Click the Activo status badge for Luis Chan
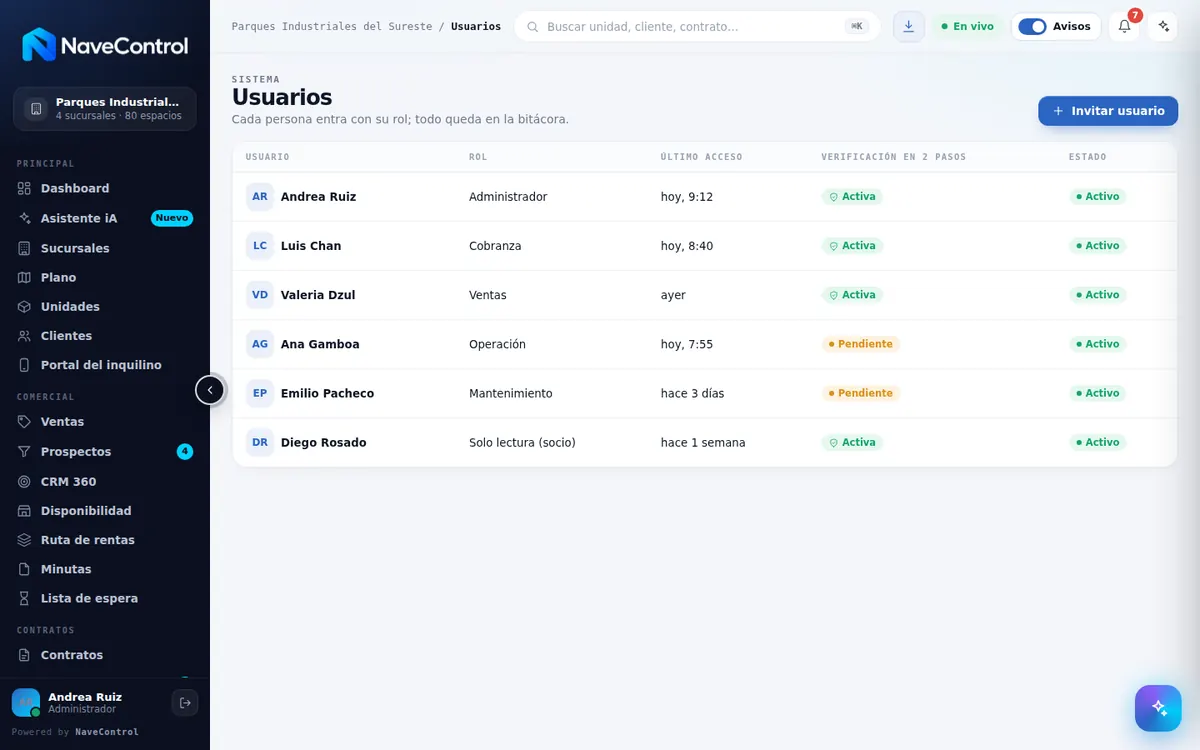The height and width of the screenshot is (750, 1200). pyautogui.click(x=1098, y=246)
